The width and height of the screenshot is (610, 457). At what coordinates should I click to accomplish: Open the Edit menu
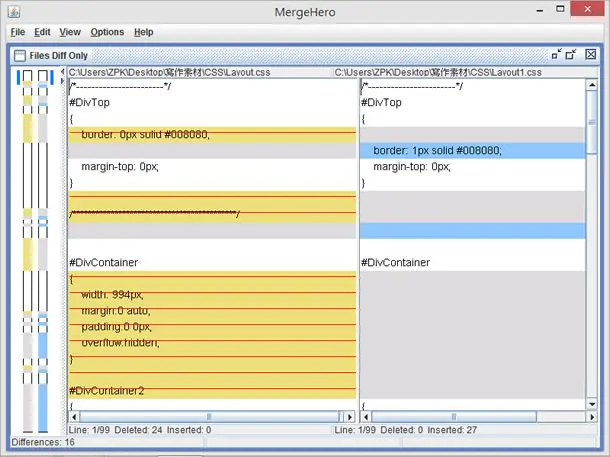tap(42, 32)
